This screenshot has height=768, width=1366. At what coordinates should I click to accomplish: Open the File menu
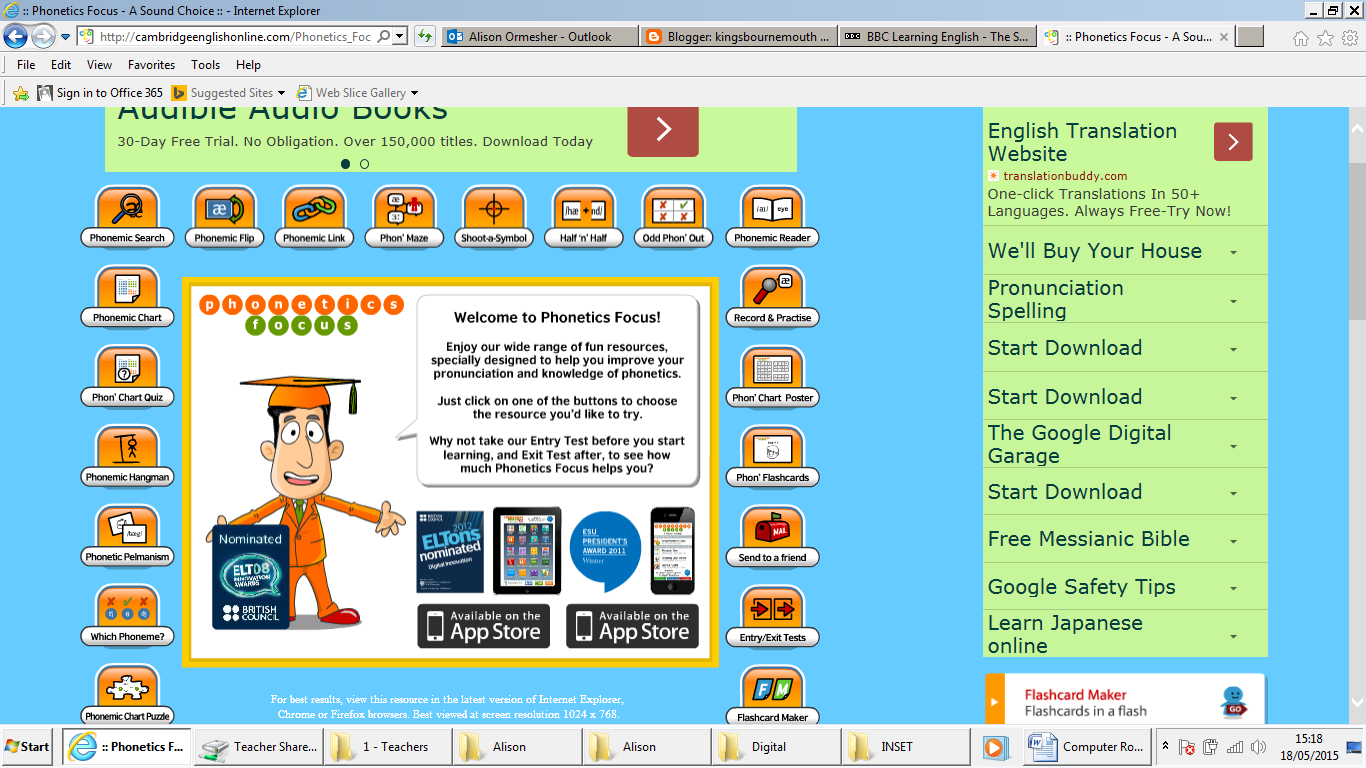[x=26, y=65]
